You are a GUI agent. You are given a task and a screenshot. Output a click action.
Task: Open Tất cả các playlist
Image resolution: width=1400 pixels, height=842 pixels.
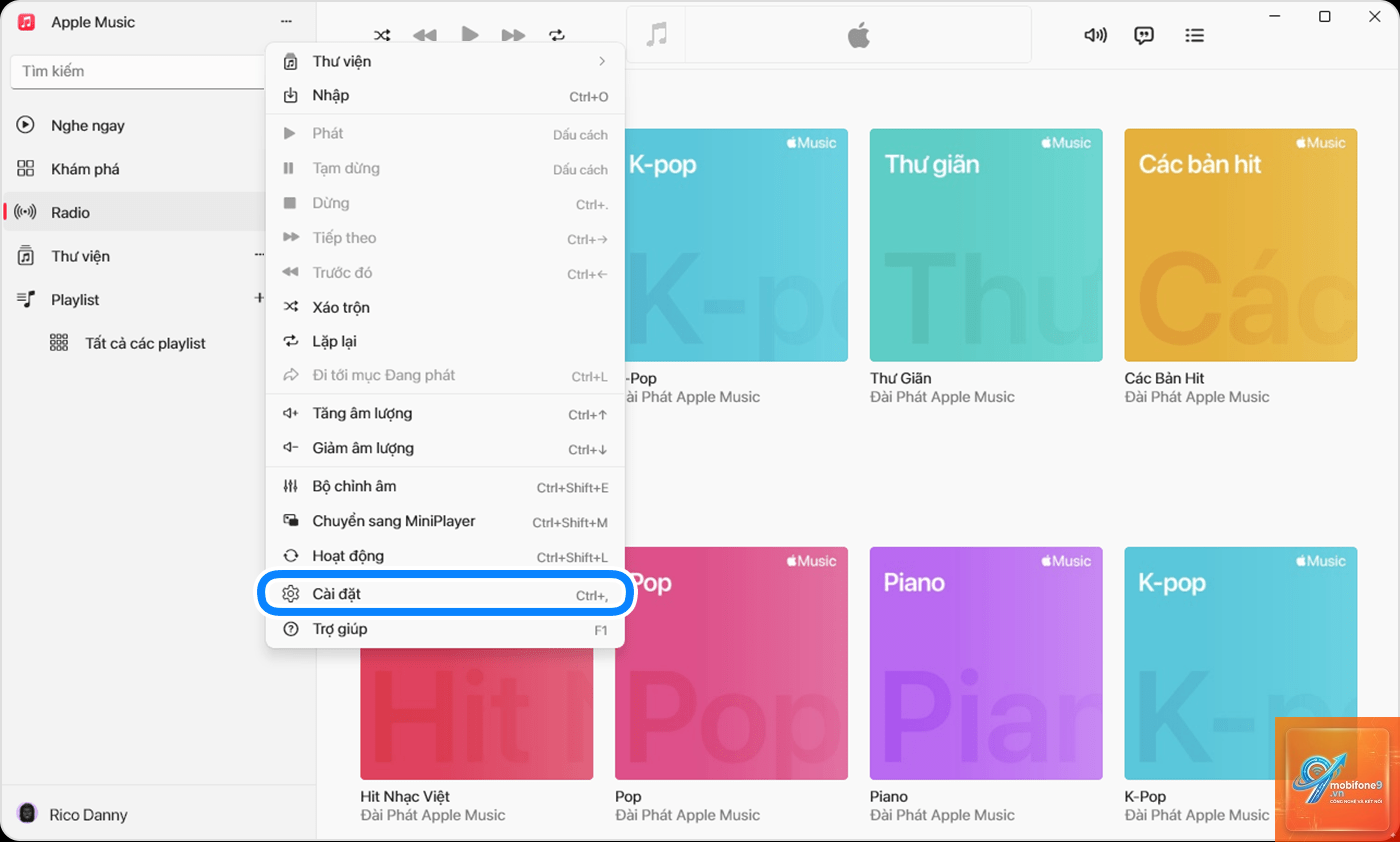click(145, 343)
